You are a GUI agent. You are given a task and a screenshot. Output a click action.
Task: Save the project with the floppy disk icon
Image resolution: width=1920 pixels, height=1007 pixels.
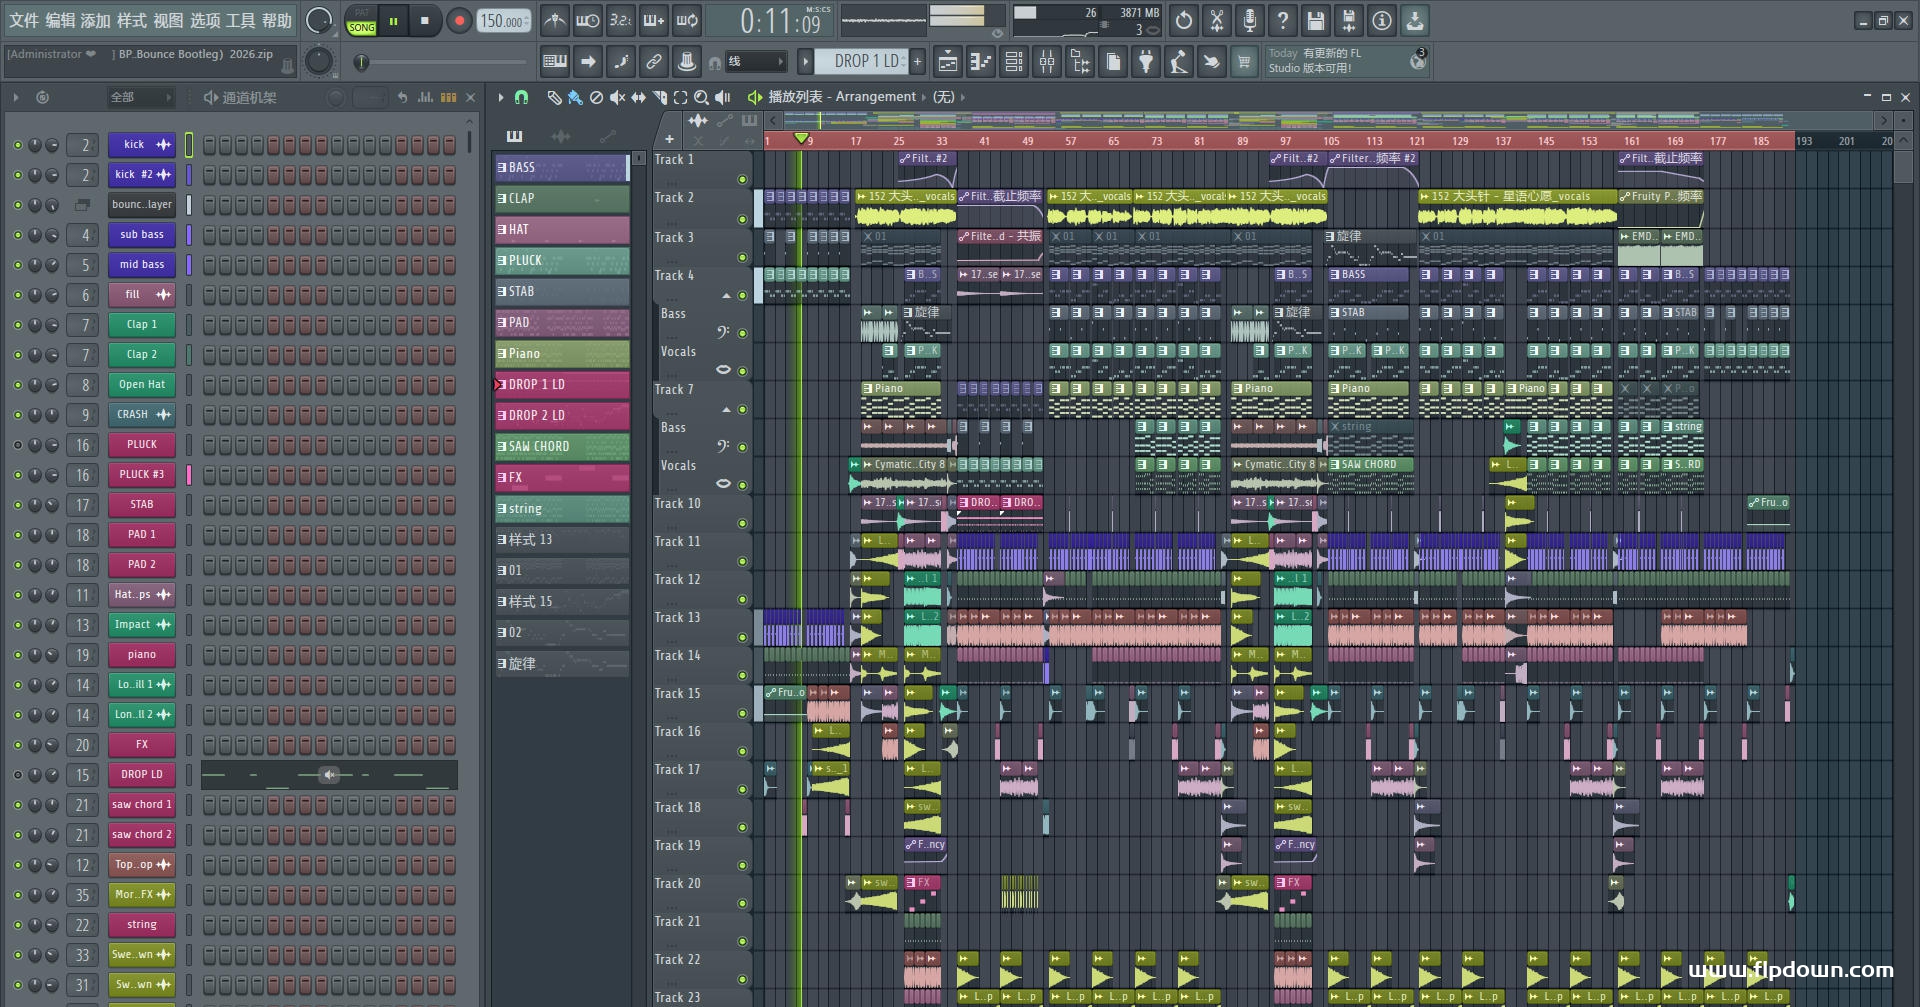tap(1316, 20)
